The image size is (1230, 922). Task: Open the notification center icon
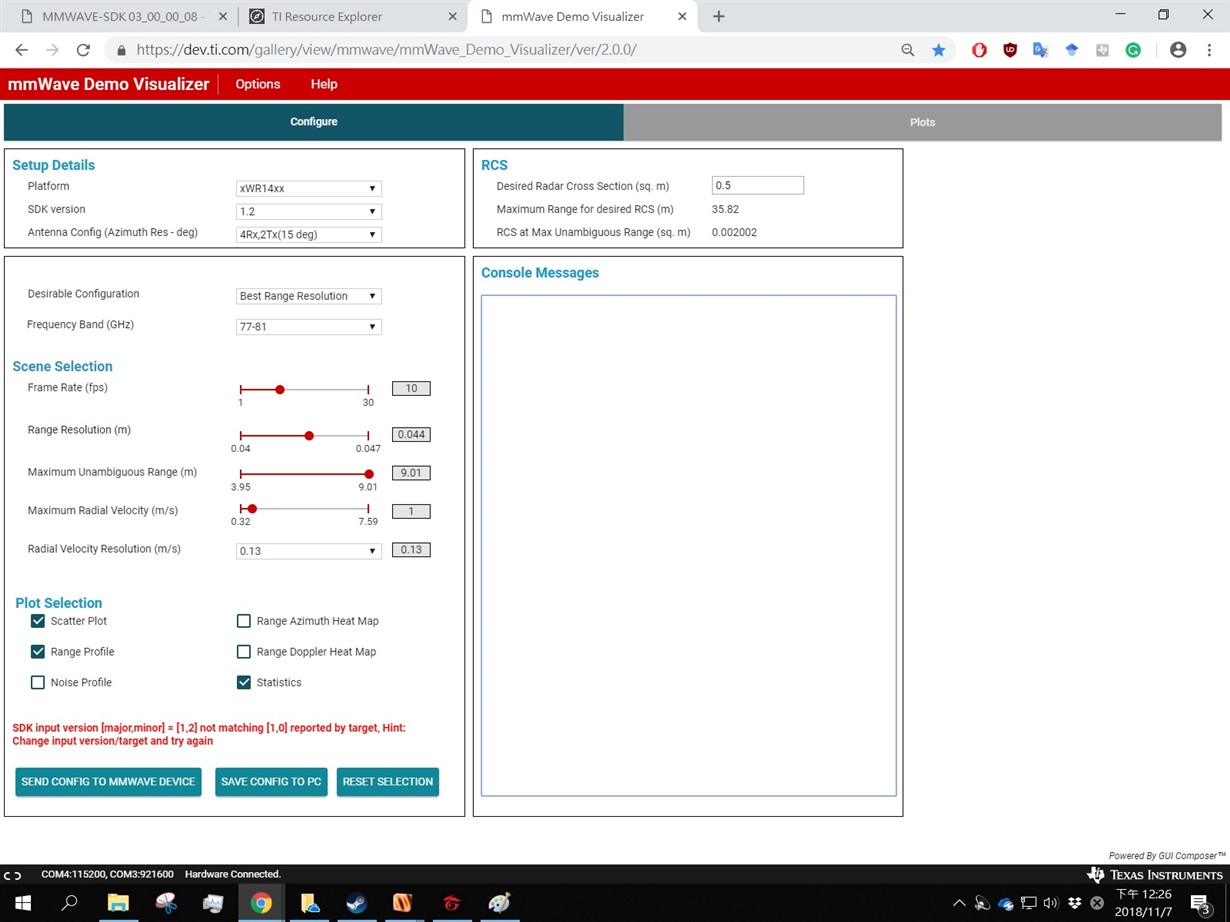pyautogui.click(x=1200, y=903)
